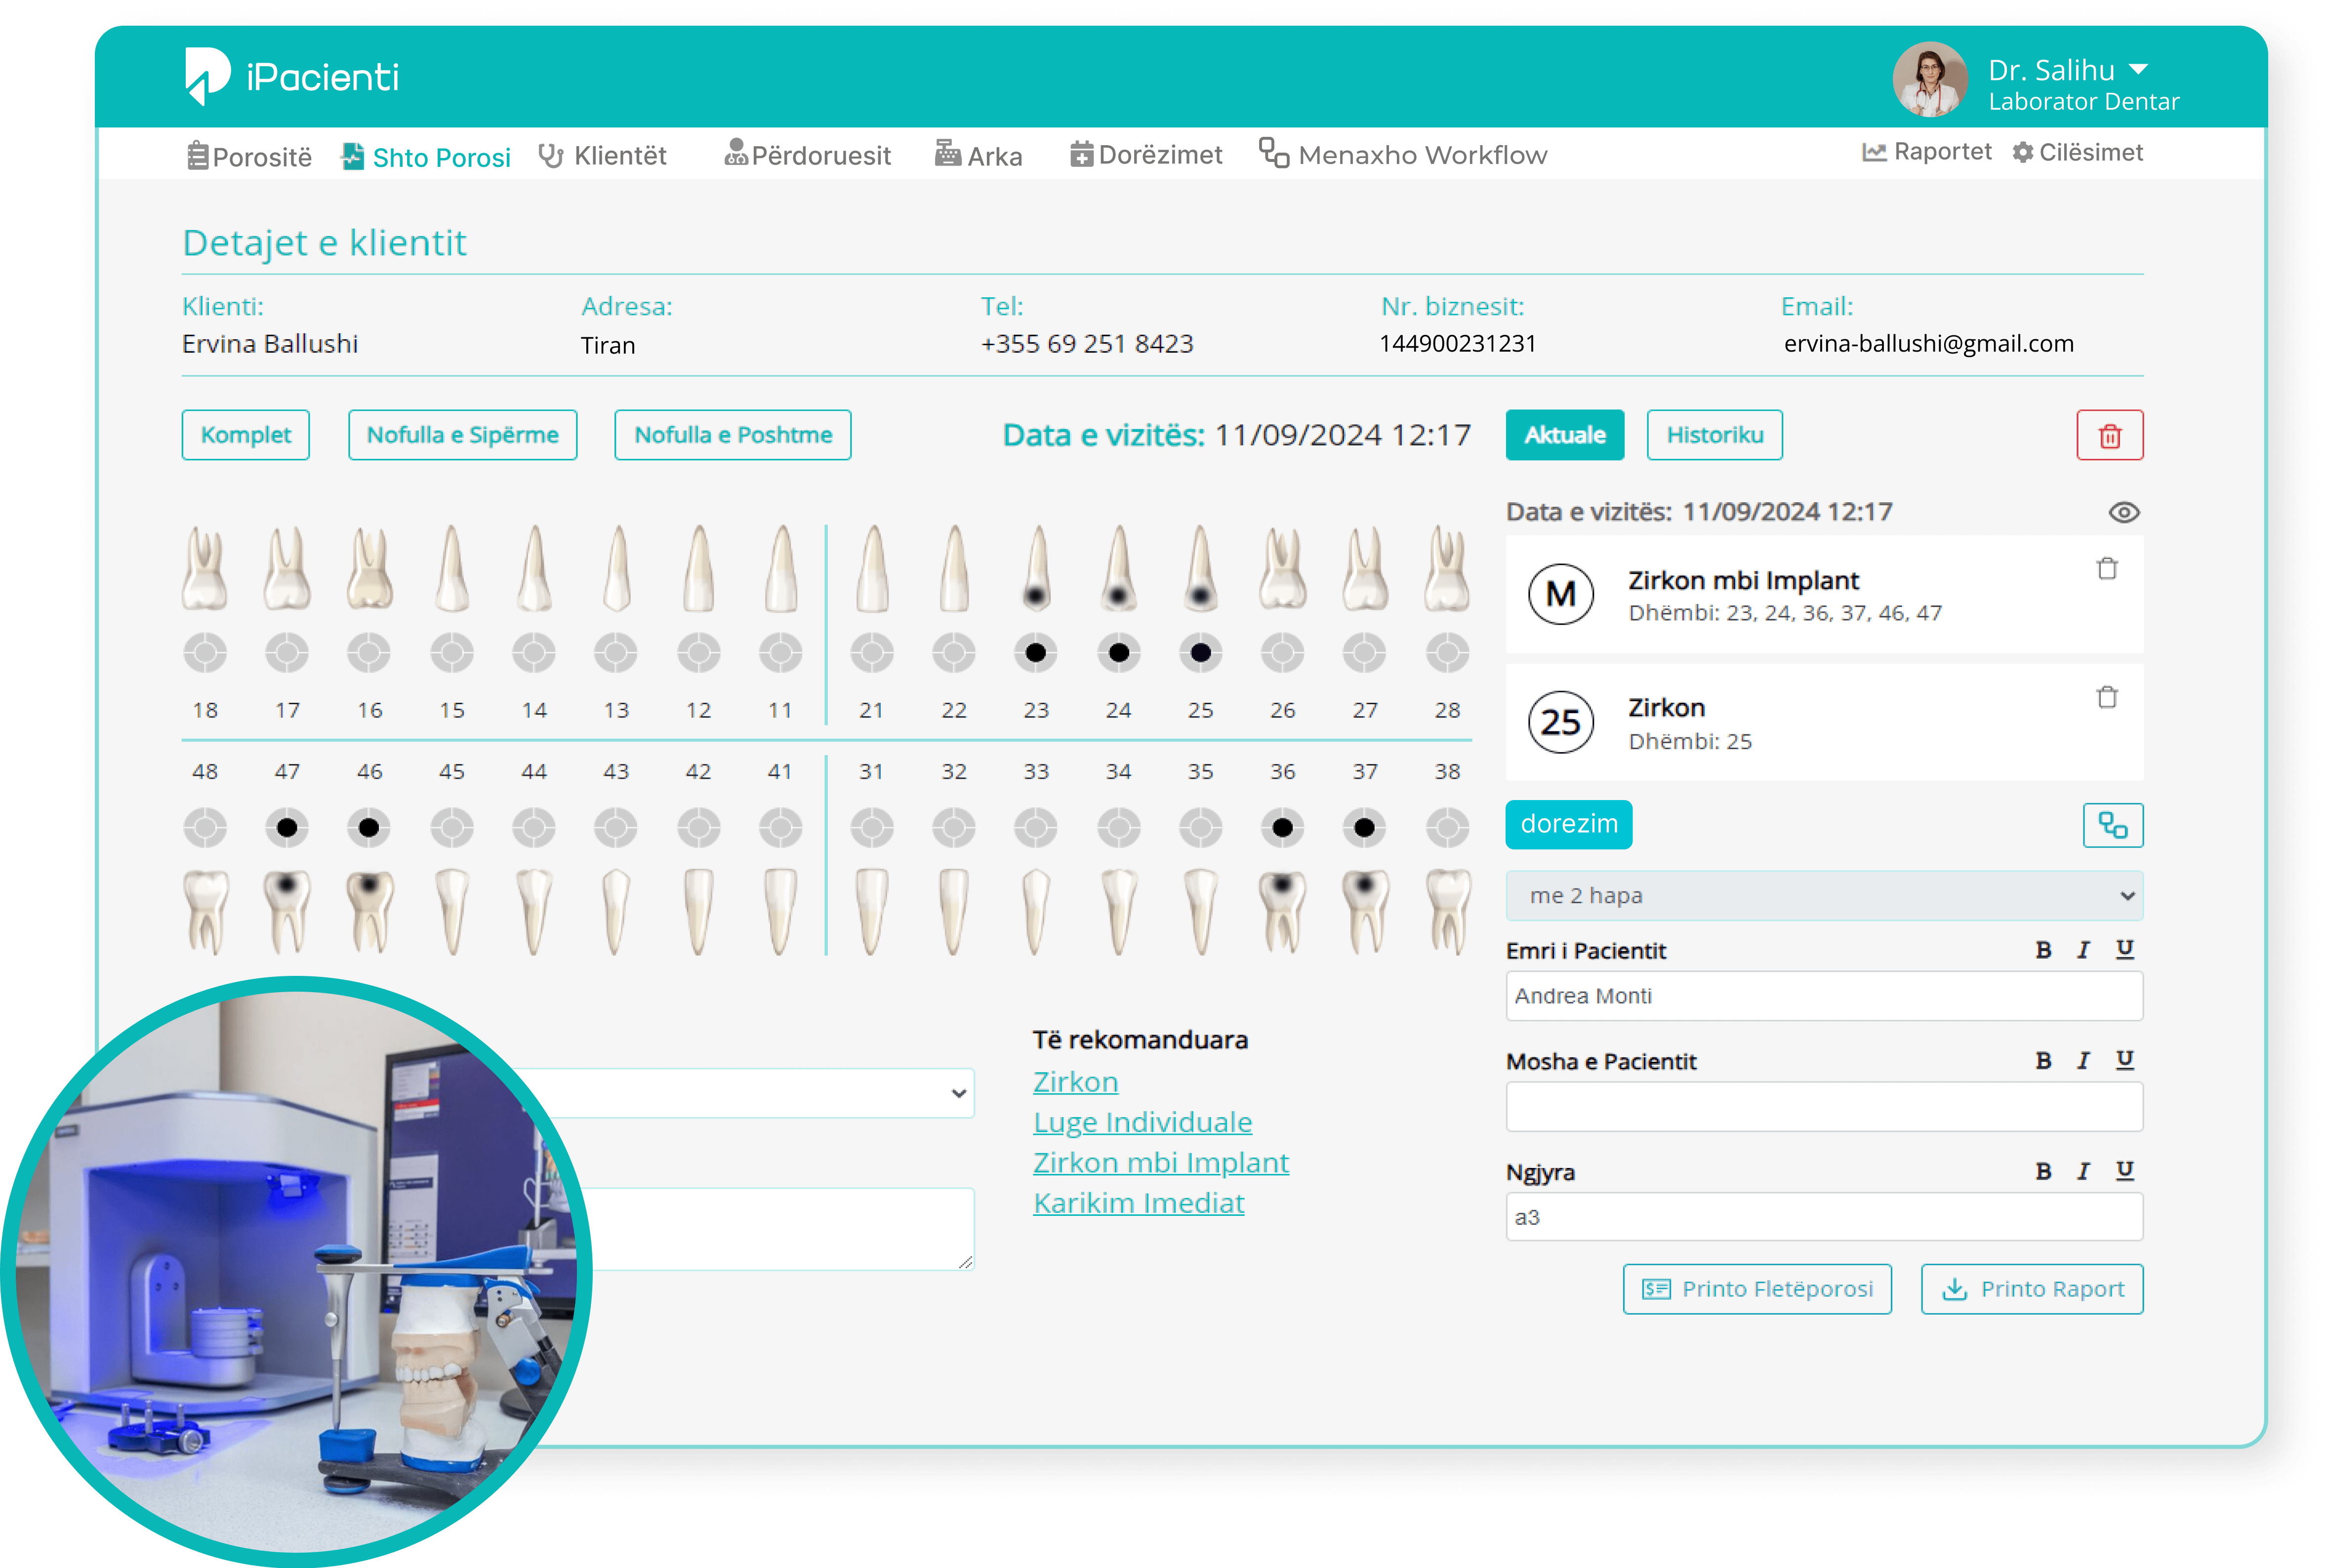Click the red delete visit trash icon

tap(2109, 435)
